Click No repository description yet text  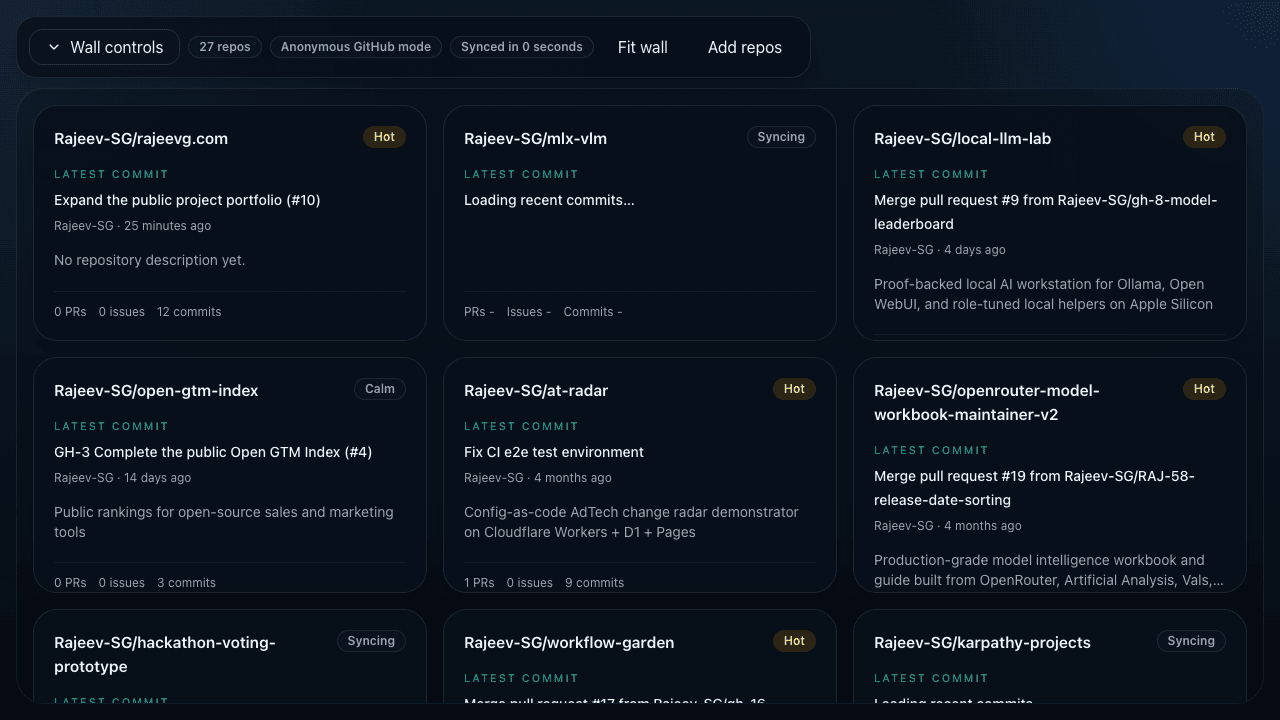click(149, 260)
